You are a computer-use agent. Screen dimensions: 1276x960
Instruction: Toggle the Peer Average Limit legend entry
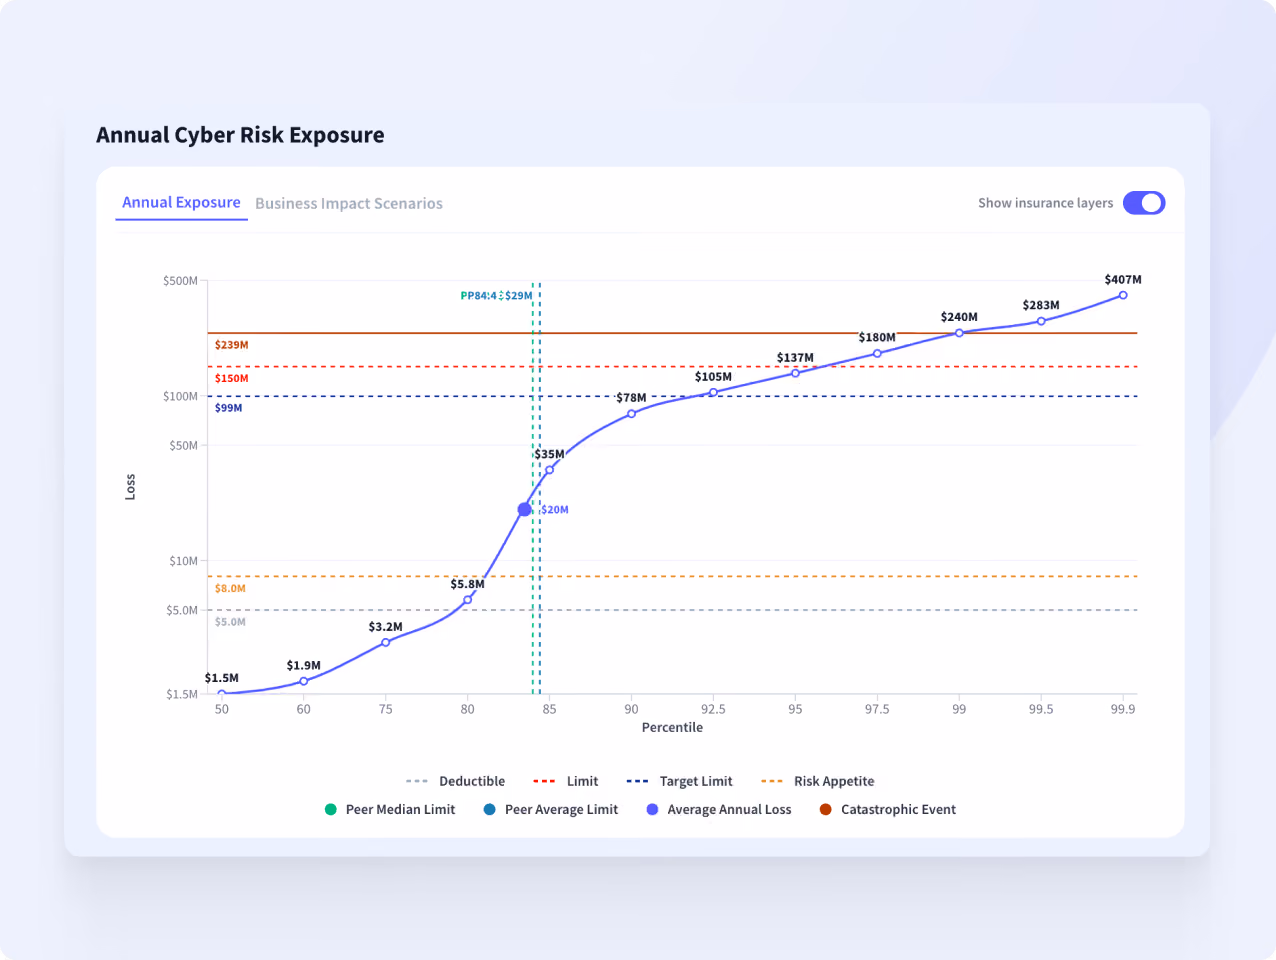(x=551, y=809)
